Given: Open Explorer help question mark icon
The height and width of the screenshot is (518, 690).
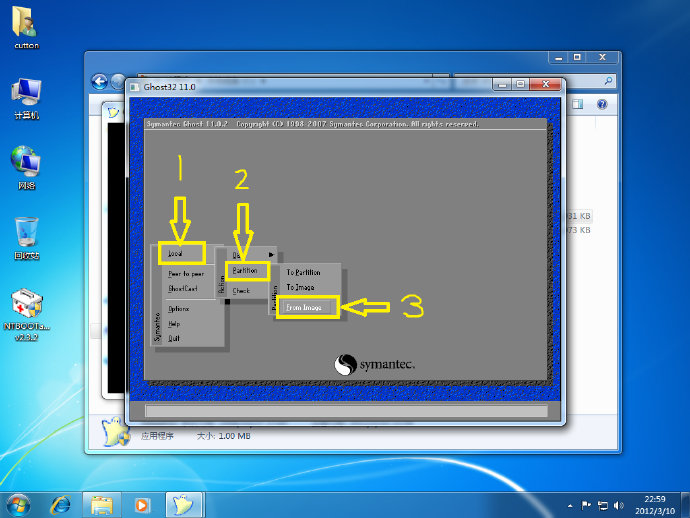Looking at the screenshot, I should (602, 104).
